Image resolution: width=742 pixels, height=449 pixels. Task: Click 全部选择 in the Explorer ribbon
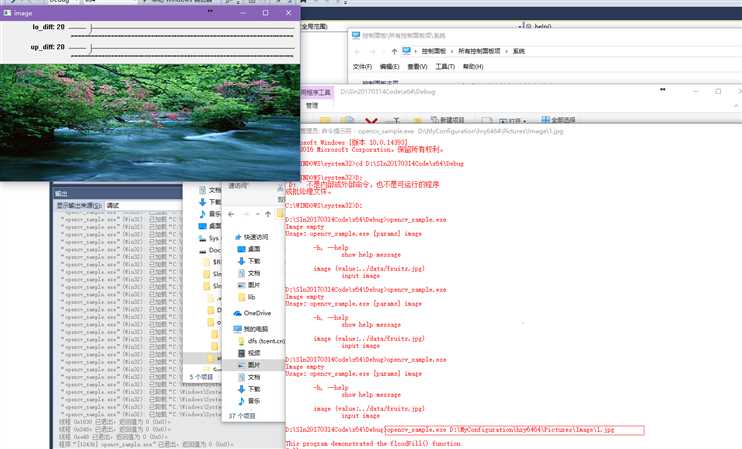558,120
